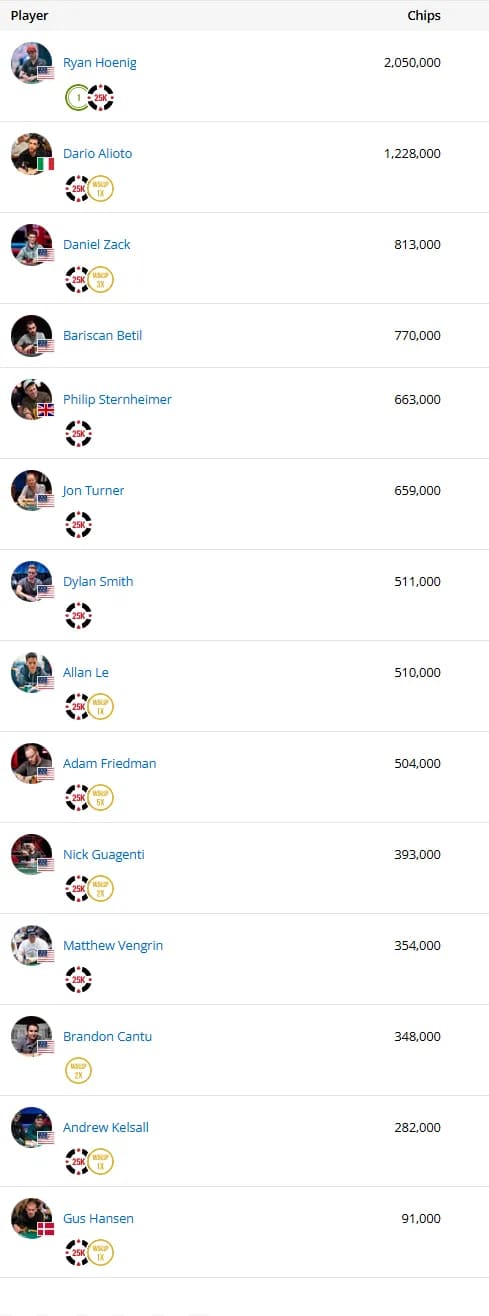This screenshot has width=489, height=1316.
Task: Click the WSOP 2X badge under Brandon Cantu
Action: (78, 1070)
